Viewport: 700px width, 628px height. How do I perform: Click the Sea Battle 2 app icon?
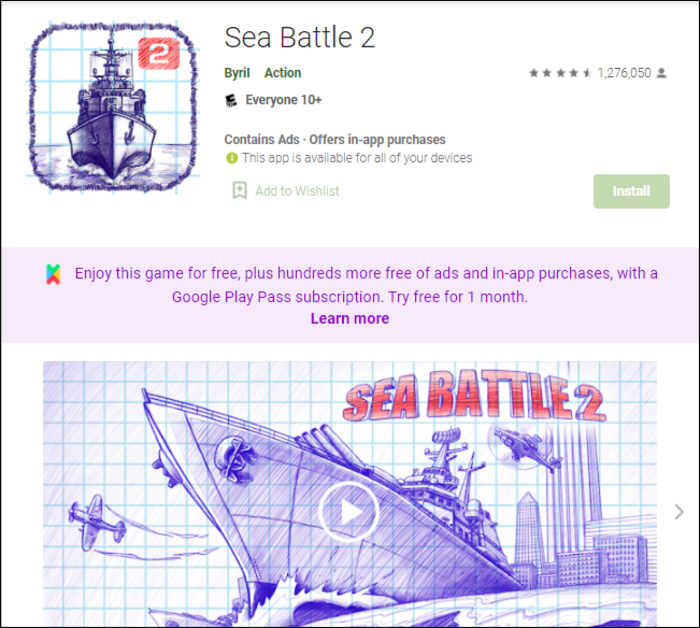(x=112, y=107)
